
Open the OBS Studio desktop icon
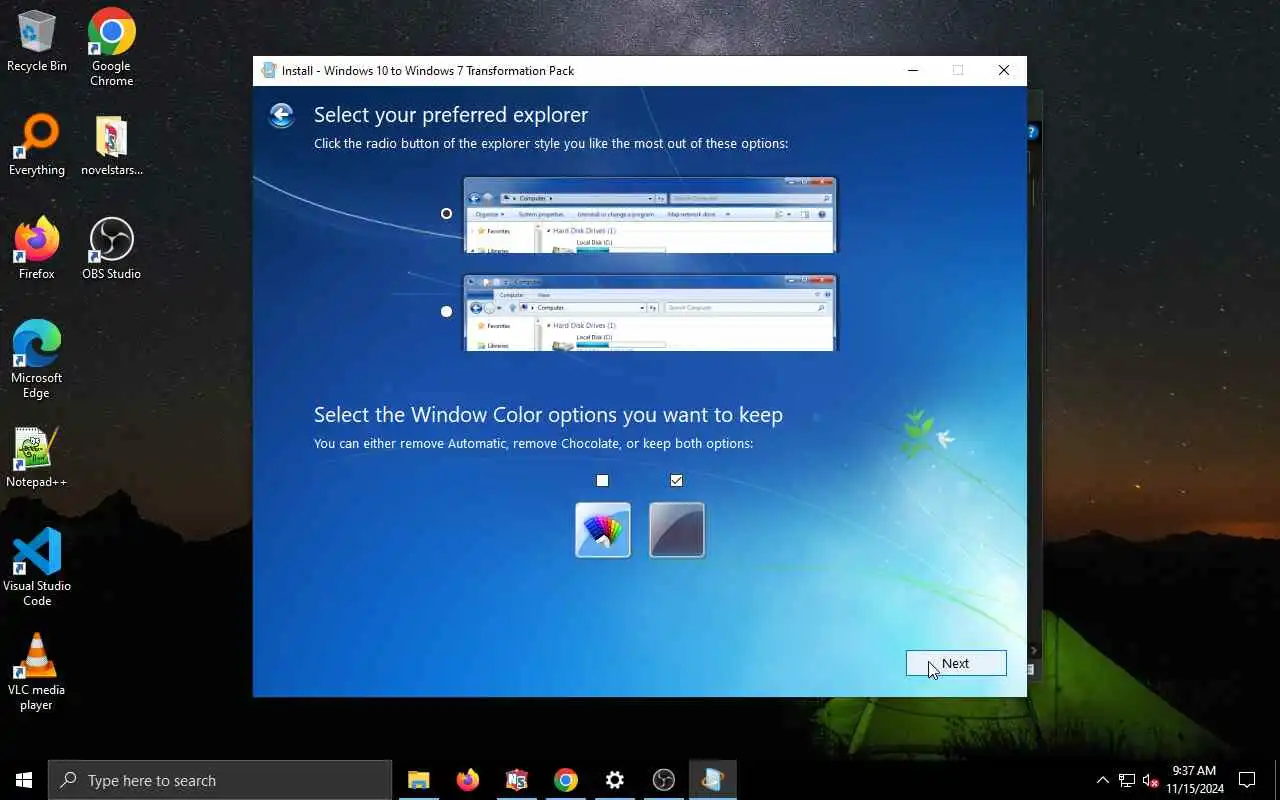click(x=111, y=249)
